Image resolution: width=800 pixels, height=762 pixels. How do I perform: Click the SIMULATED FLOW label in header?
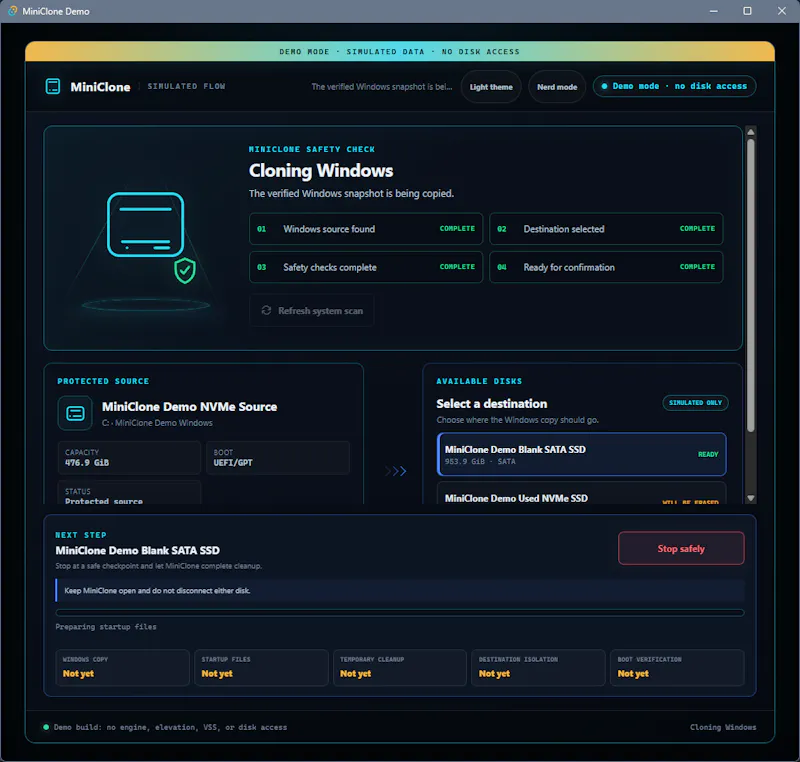186,86
